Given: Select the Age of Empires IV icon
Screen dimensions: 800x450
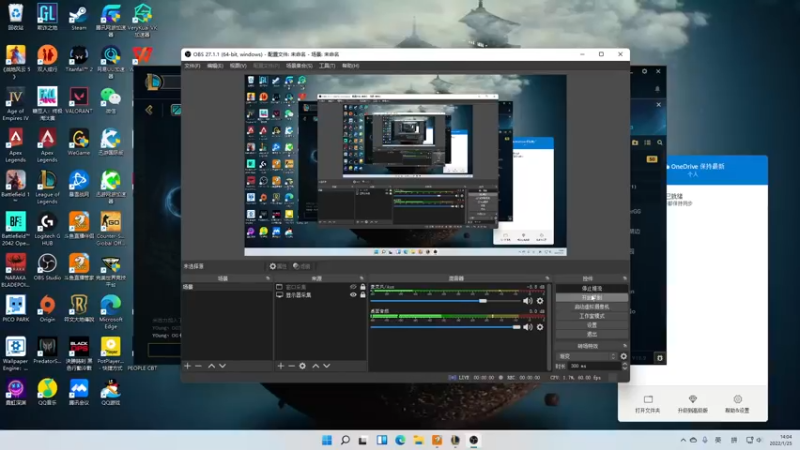Looking at the screenshot, I should click(15, 104).
